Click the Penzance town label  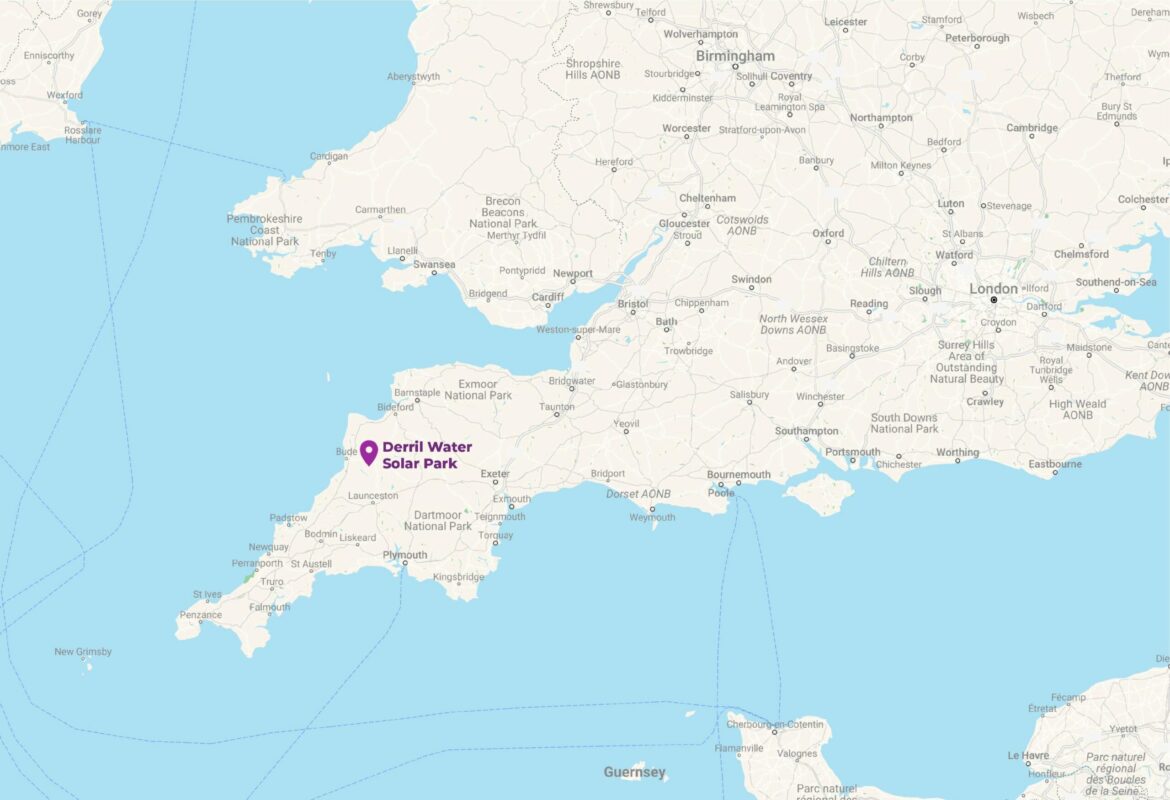[201, 615]
